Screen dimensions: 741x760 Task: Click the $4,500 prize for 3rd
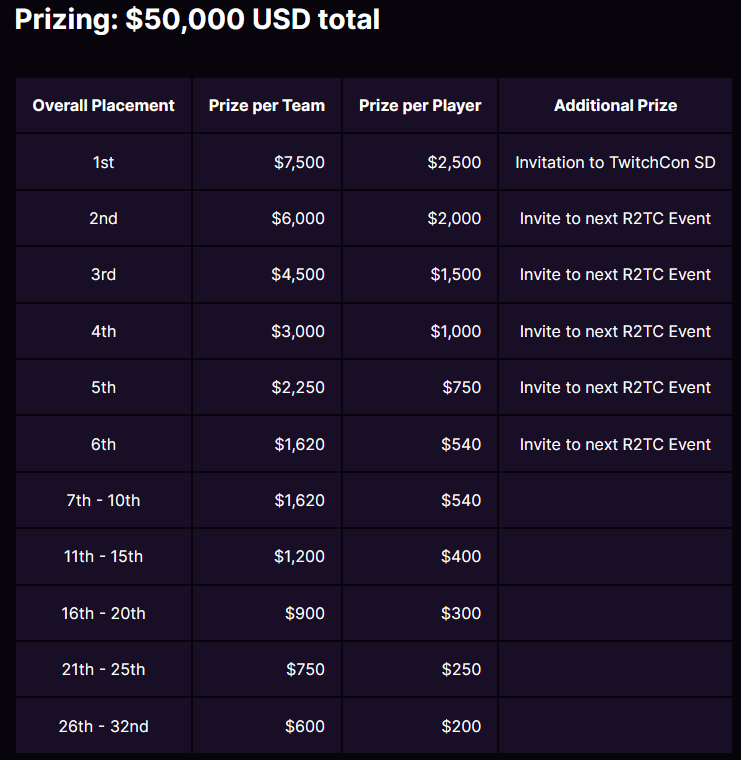[x=298, y=274]
